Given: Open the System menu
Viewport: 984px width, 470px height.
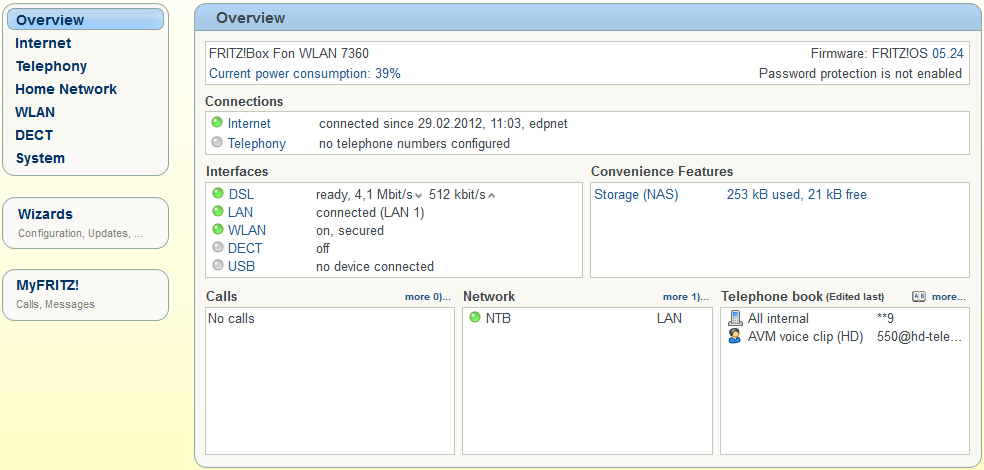Looking at the screenshot, I should point(40,159).
